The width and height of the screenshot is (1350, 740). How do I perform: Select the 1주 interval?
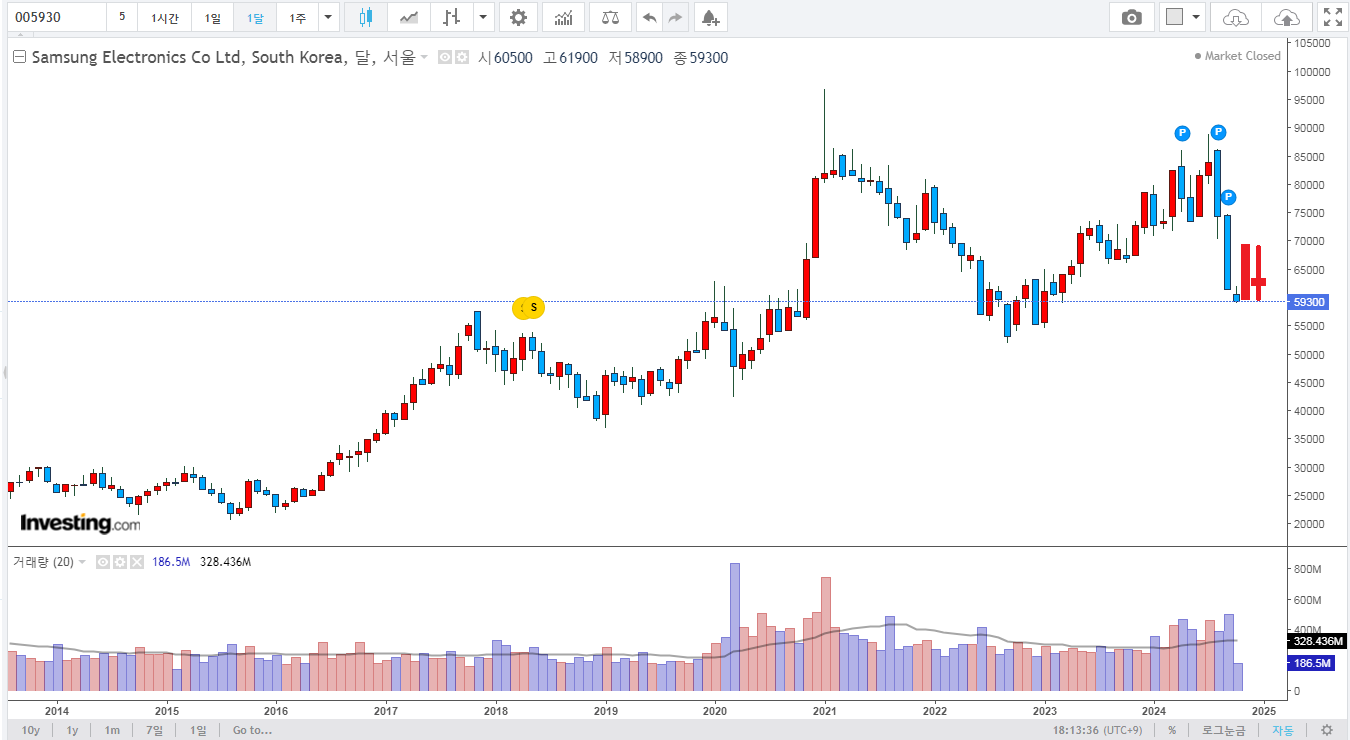click(x=297, y=17)
